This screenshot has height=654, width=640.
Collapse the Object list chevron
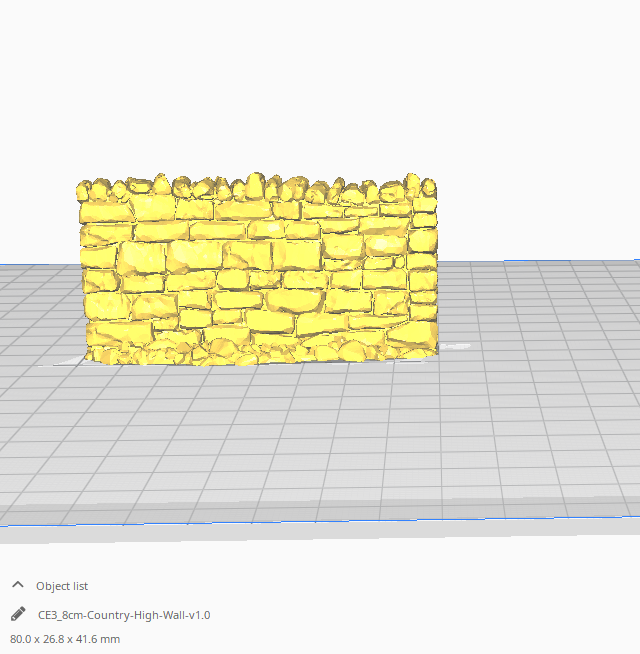tap(18, 585)
